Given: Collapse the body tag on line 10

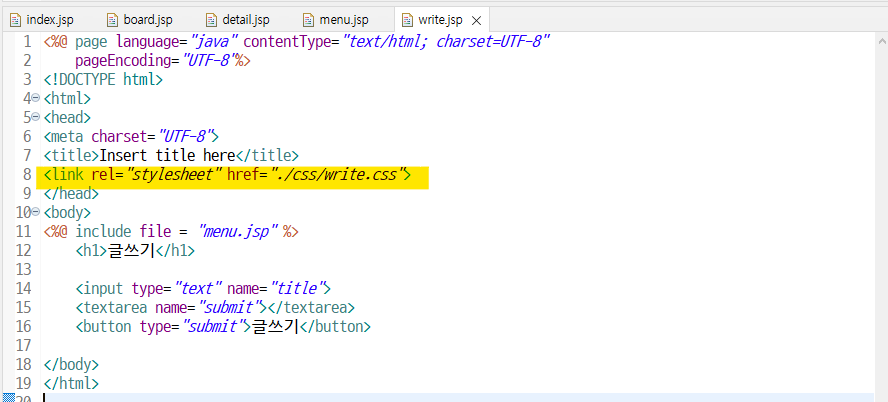Looking at the screenshot, I should tap(36, 212).
